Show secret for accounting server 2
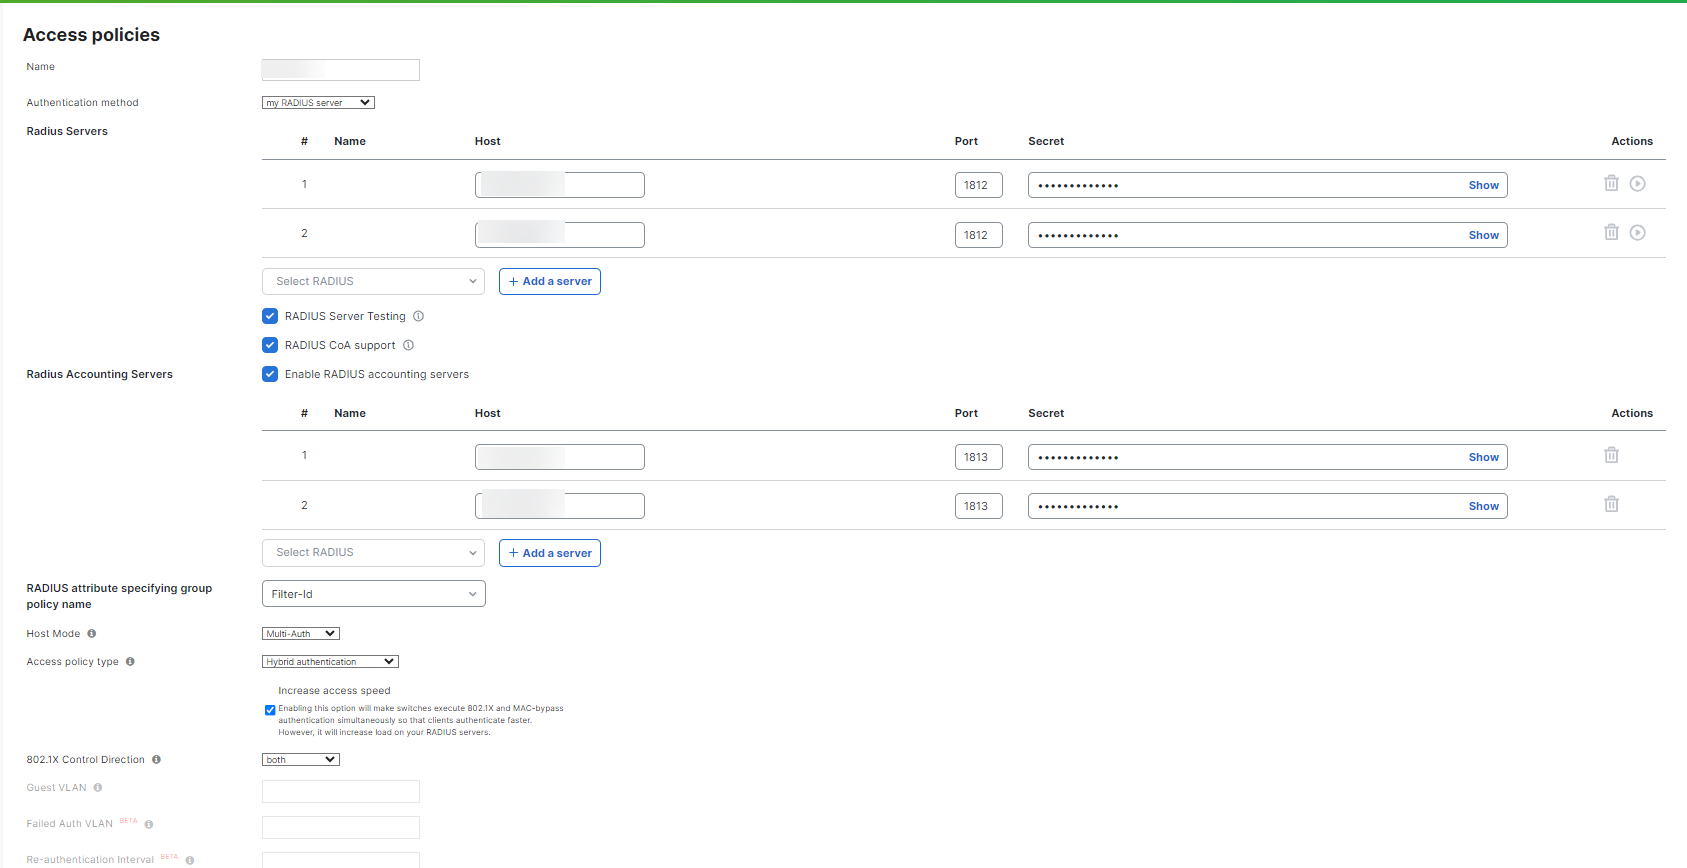This screenshot has height=868, width=1687. (1483, 506)
